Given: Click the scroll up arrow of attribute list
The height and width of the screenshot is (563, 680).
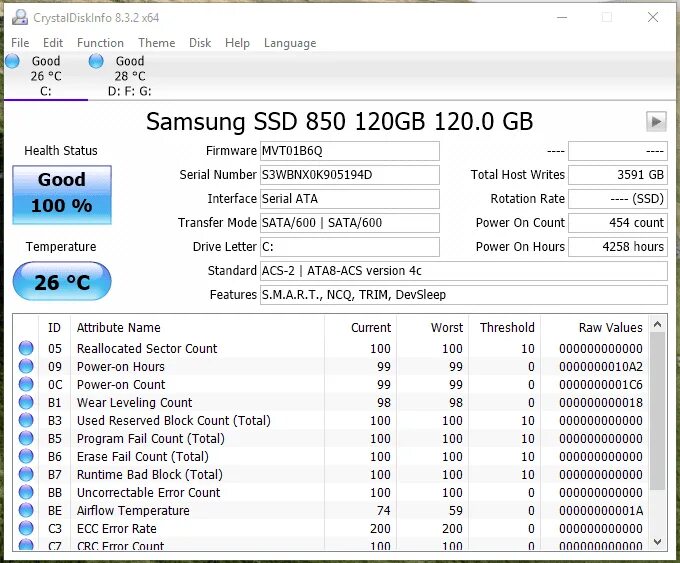Looking at the screenshot, I should pos(657,324).
